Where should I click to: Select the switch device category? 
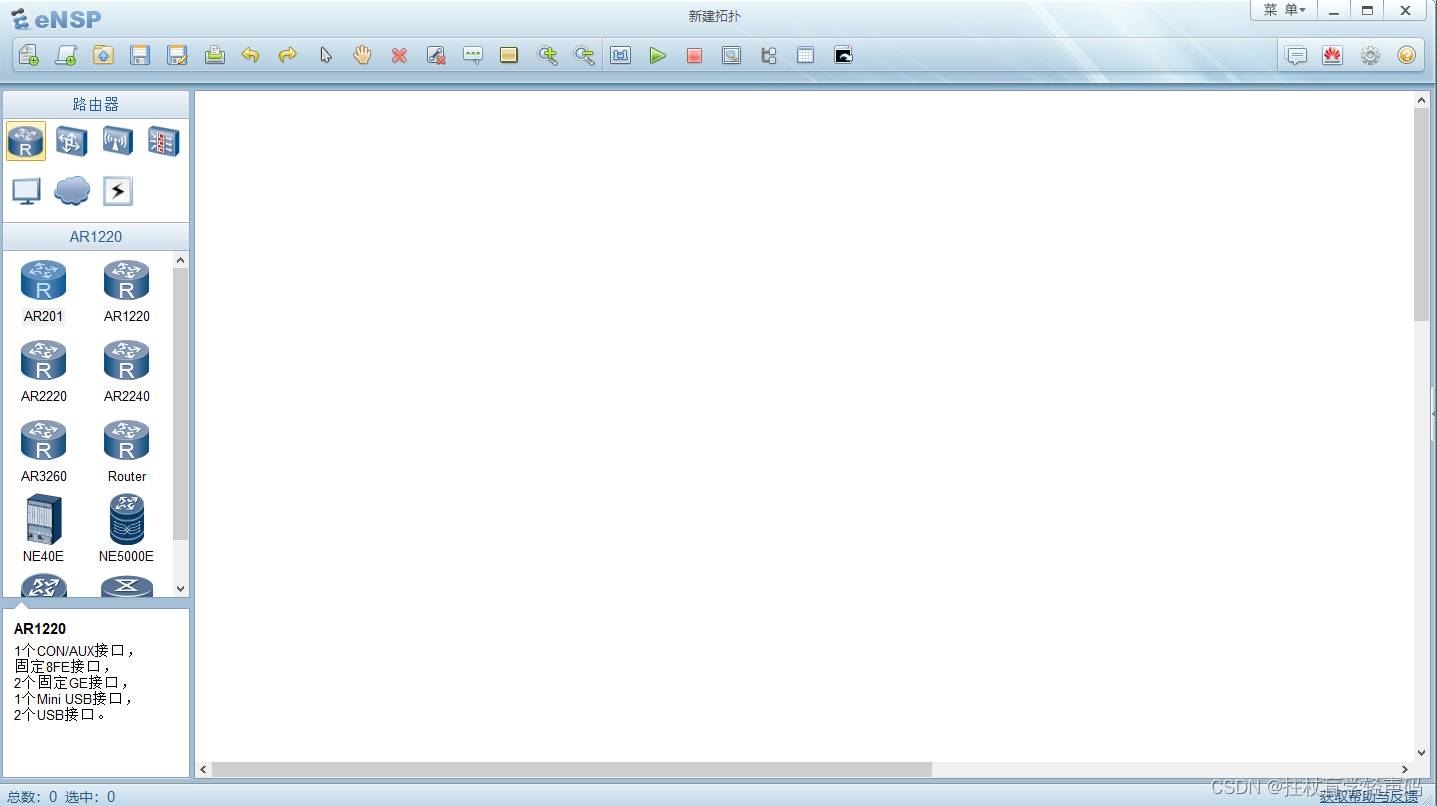pos(72,141)
